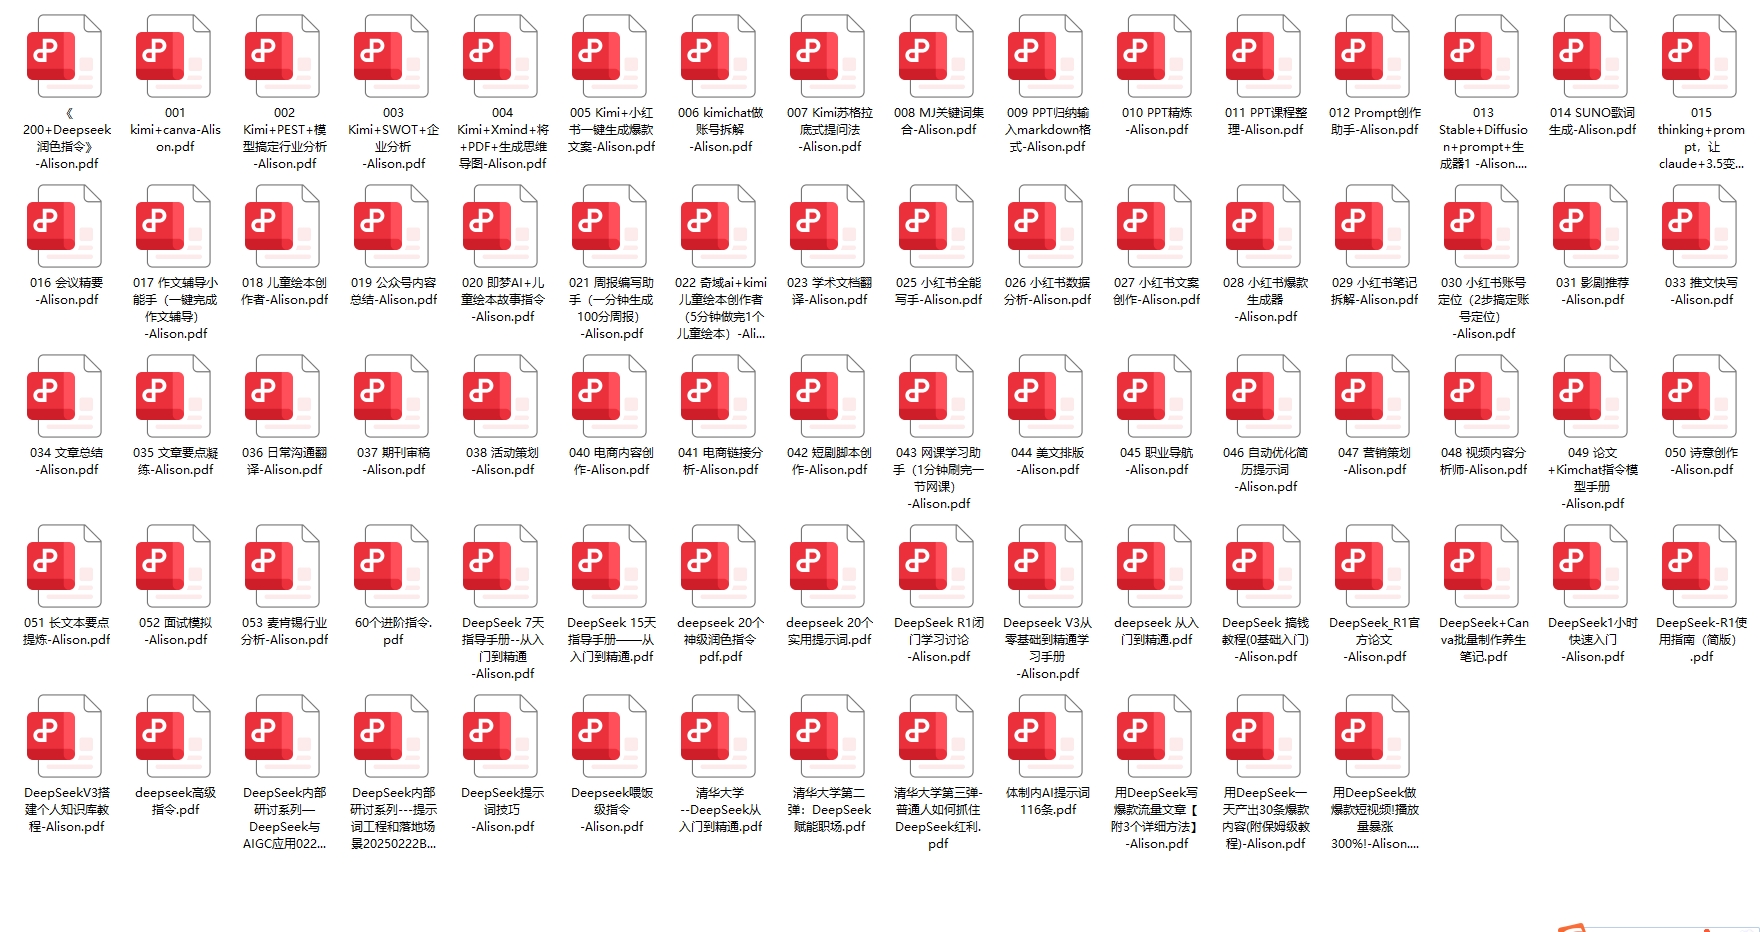Click the 020 即梦AI PDF icon
The width and height of the screenshot is (1760, 932).
pos(500,226)
